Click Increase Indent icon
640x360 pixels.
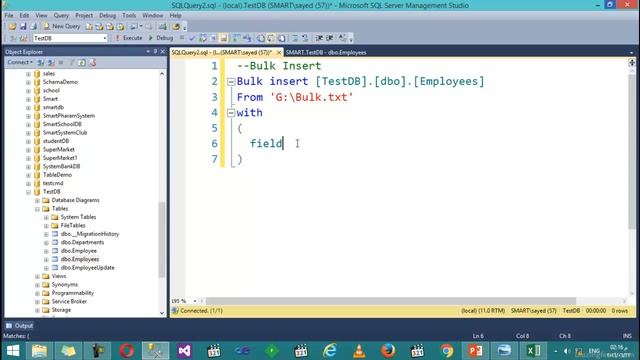point(330,38)
